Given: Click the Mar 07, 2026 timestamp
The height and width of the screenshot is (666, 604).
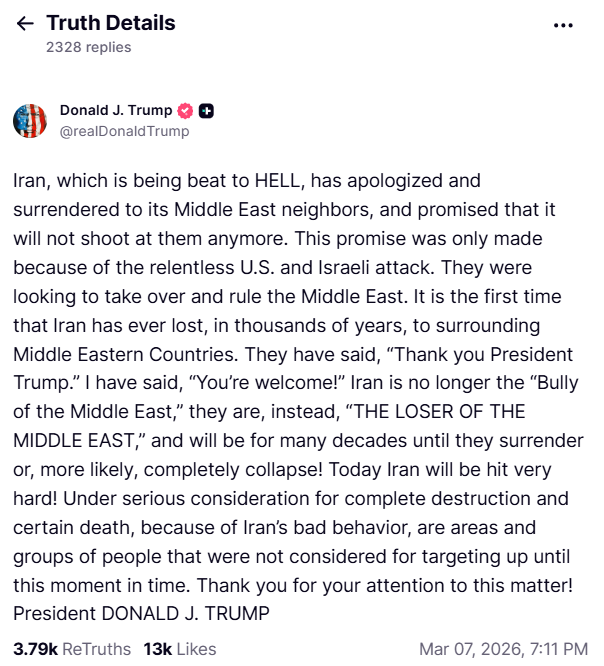Looking at the screenshot, I should click(x=504, y=648).
